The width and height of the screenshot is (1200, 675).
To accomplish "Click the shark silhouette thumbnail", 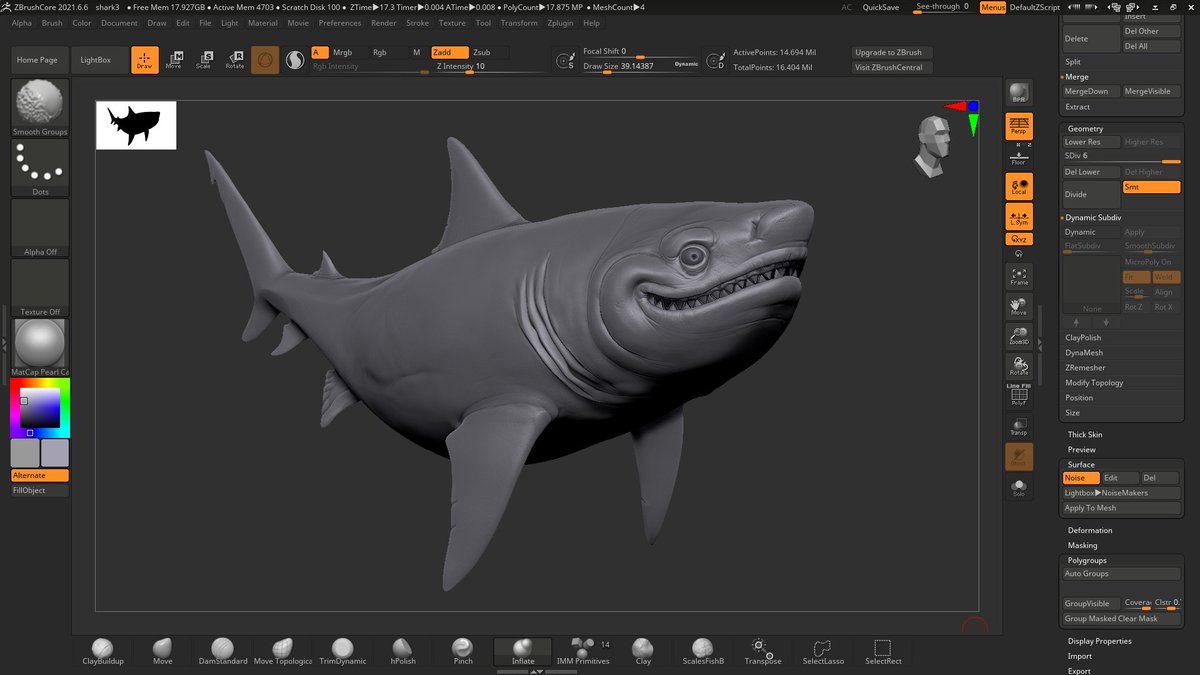I will 136,125.
